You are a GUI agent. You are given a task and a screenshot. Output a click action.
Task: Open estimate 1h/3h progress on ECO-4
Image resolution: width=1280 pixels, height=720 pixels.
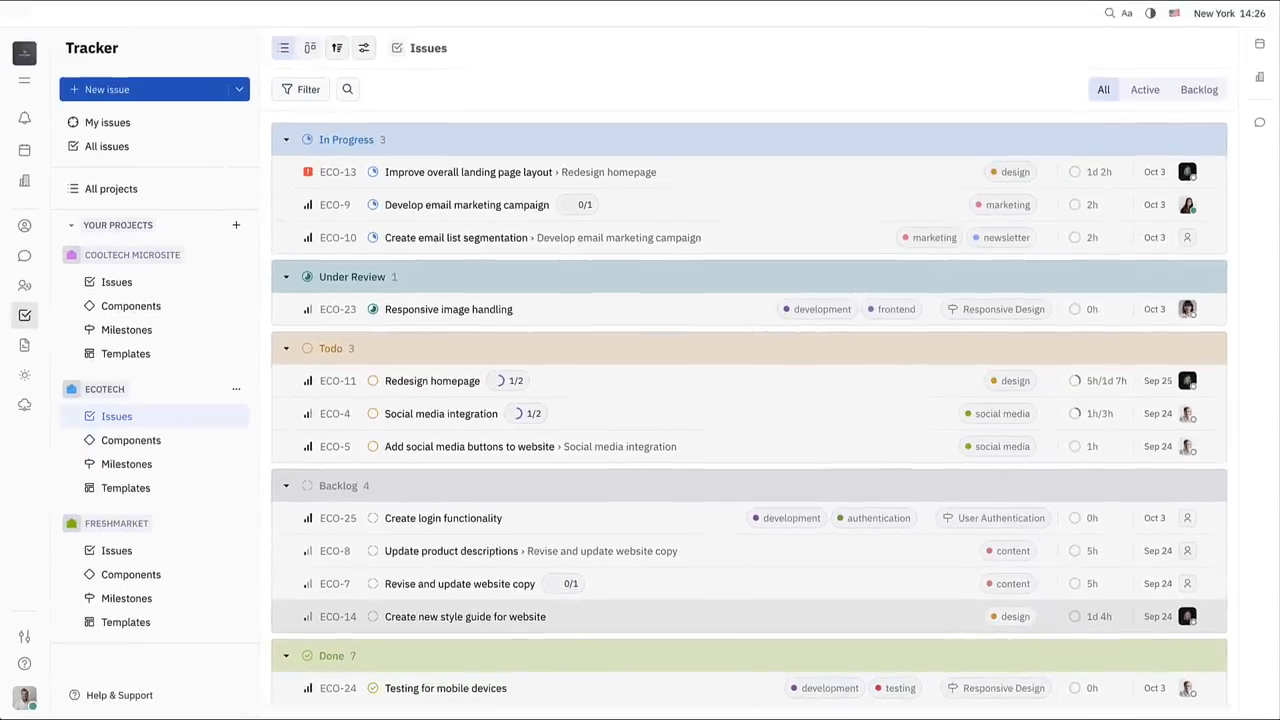(1091, 414)
